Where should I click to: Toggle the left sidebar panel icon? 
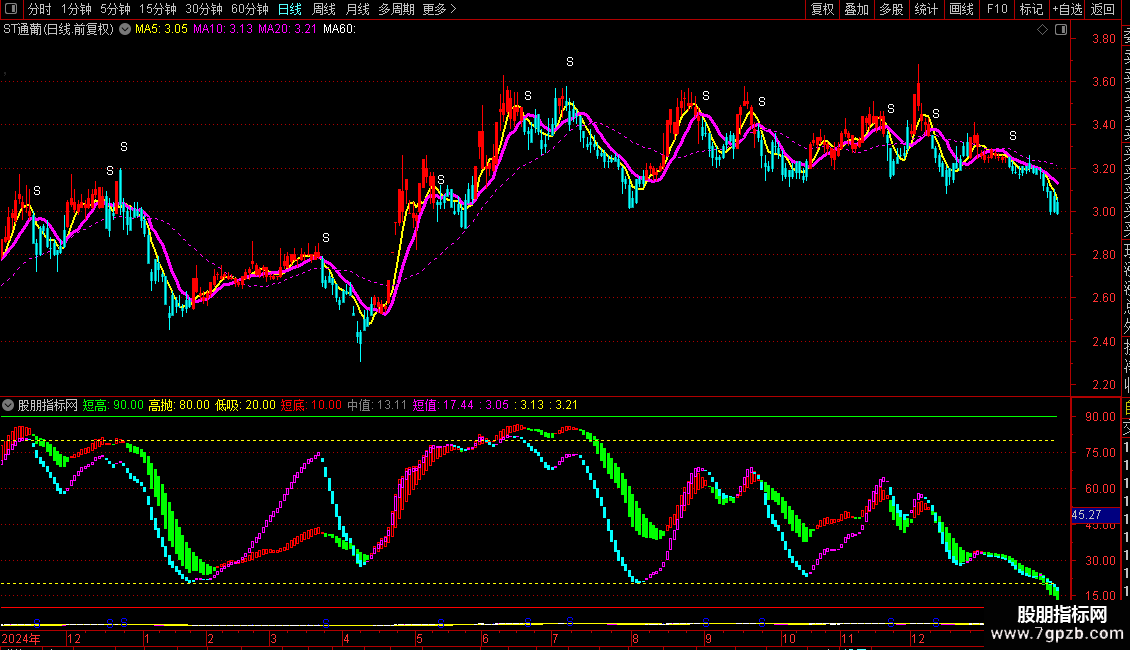click(x=10, y=9)
